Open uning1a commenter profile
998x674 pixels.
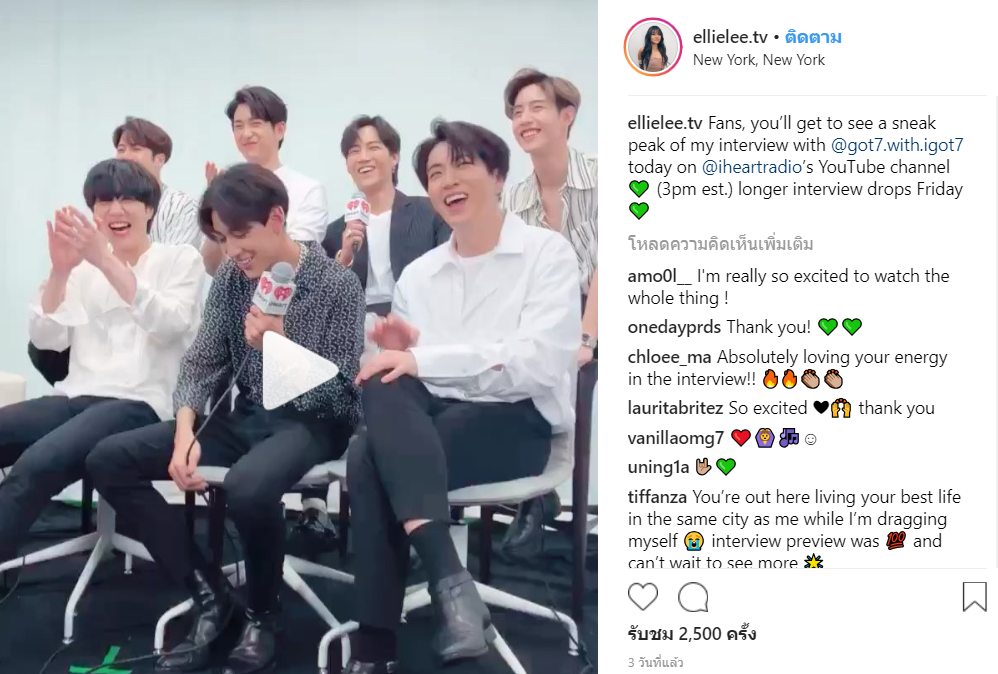658,467
